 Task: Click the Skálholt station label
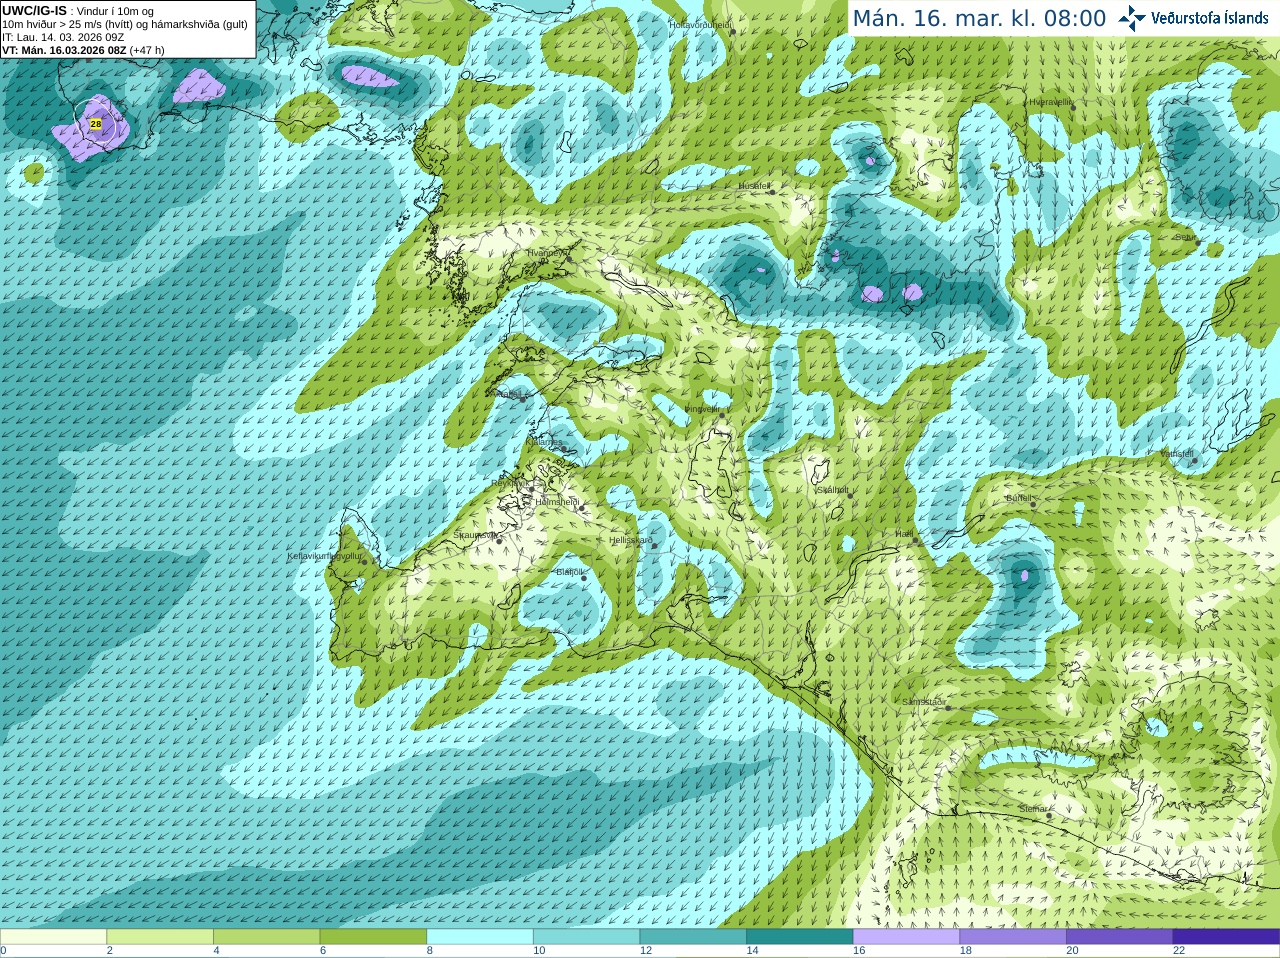(x=832, y=490)
